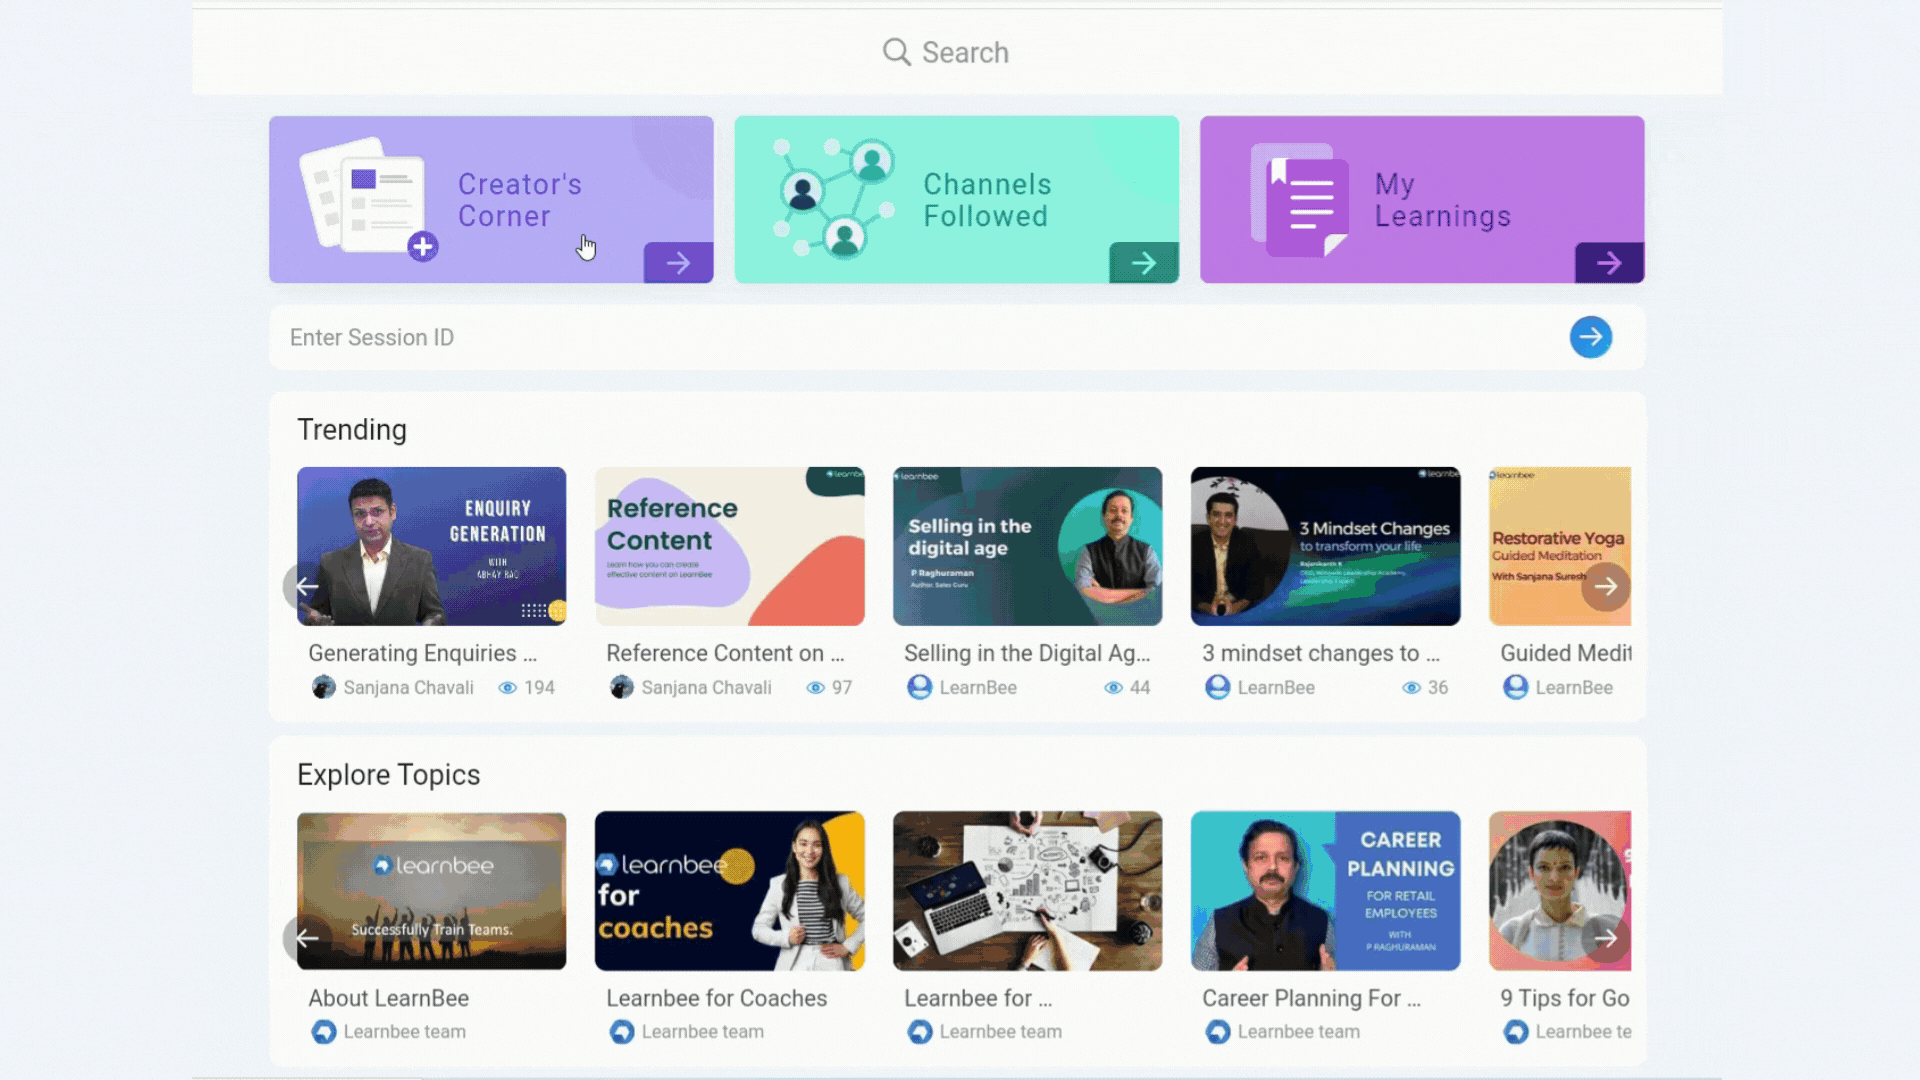The width and height of the screenshot is (1920, 1080).
Task: Open Creator's Corner arrow button
Action: pos(678,263)
